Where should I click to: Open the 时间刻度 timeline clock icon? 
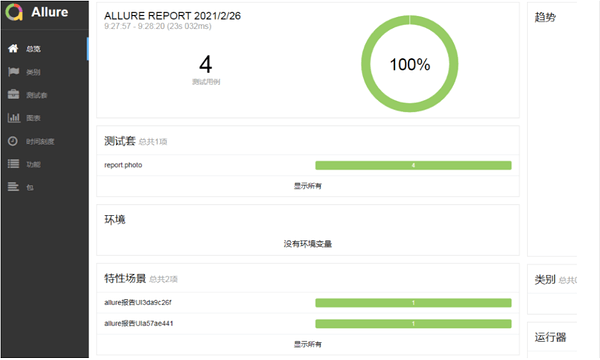13,141
